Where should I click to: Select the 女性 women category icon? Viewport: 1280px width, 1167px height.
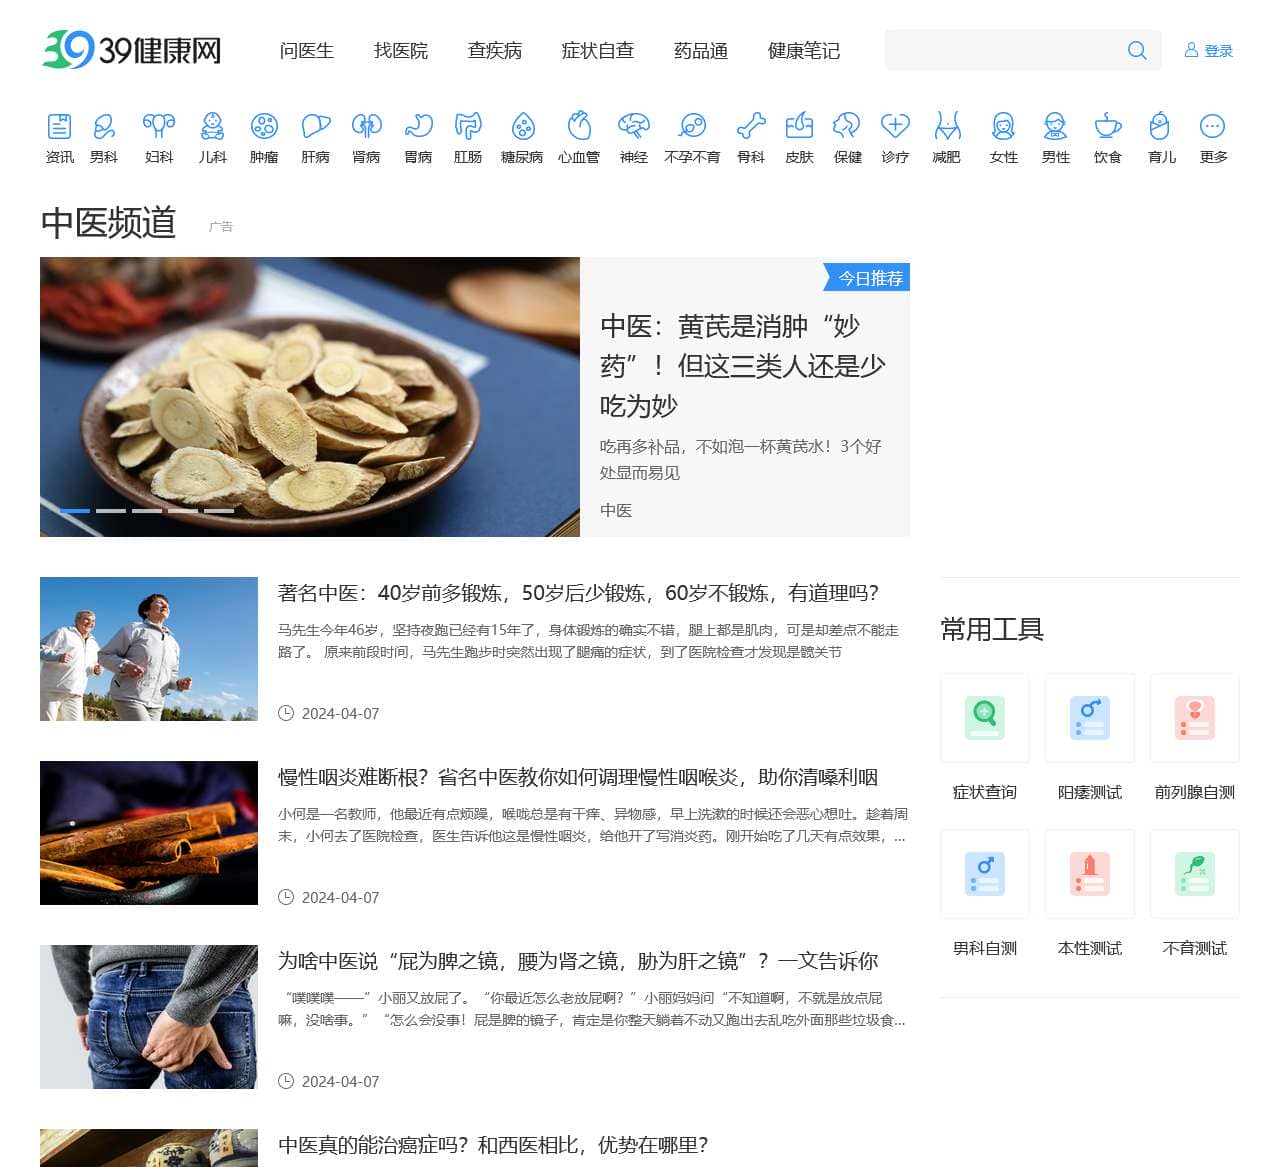(x=1003, y=126)
